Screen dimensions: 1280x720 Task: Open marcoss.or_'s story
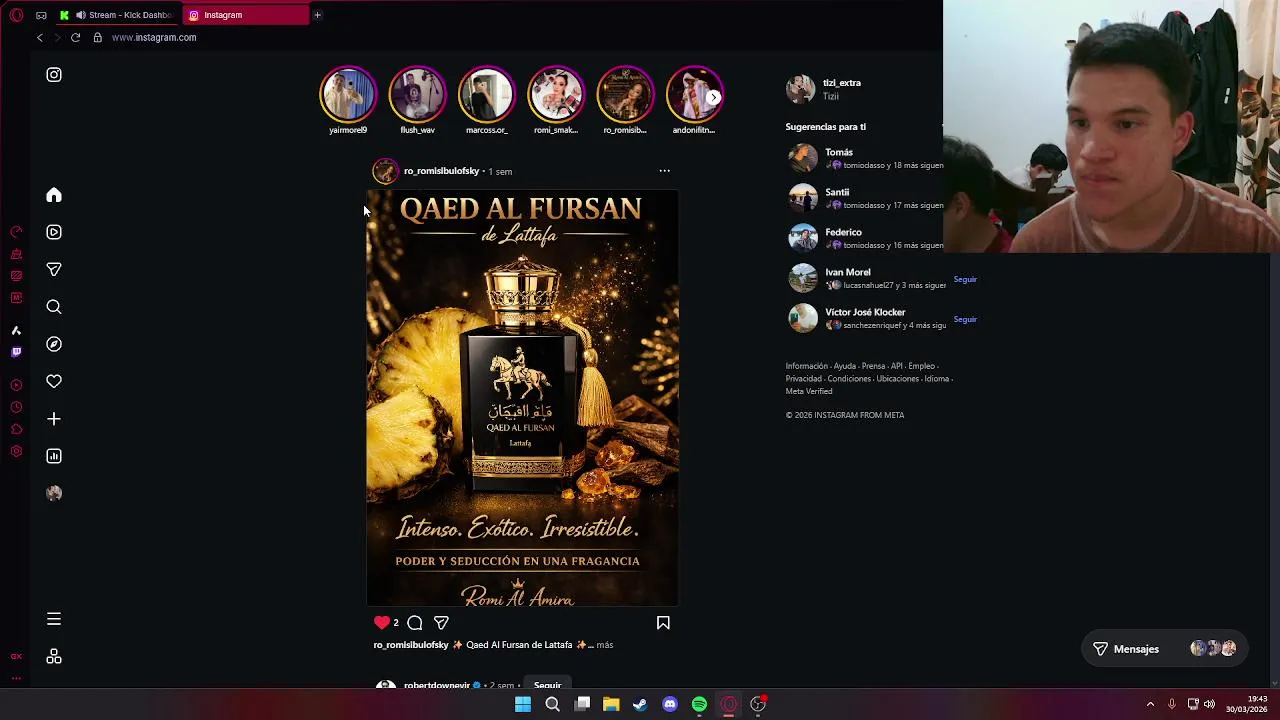click(x=486, y=95)
